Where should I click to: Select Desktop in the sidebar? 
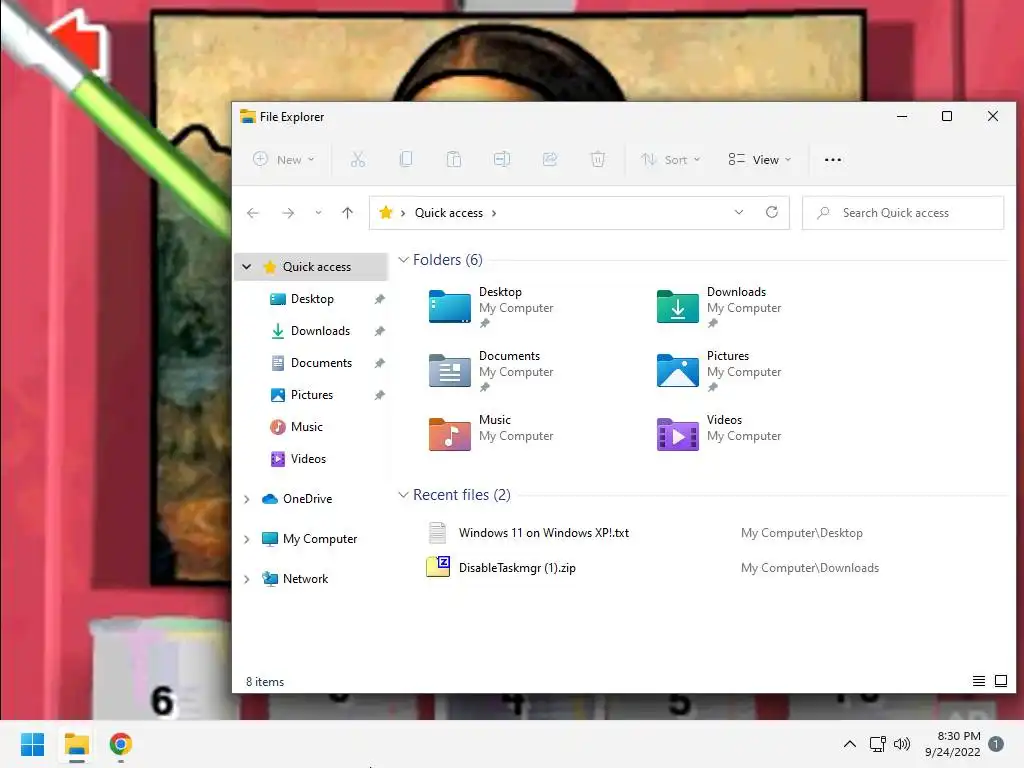pos(312,298)
